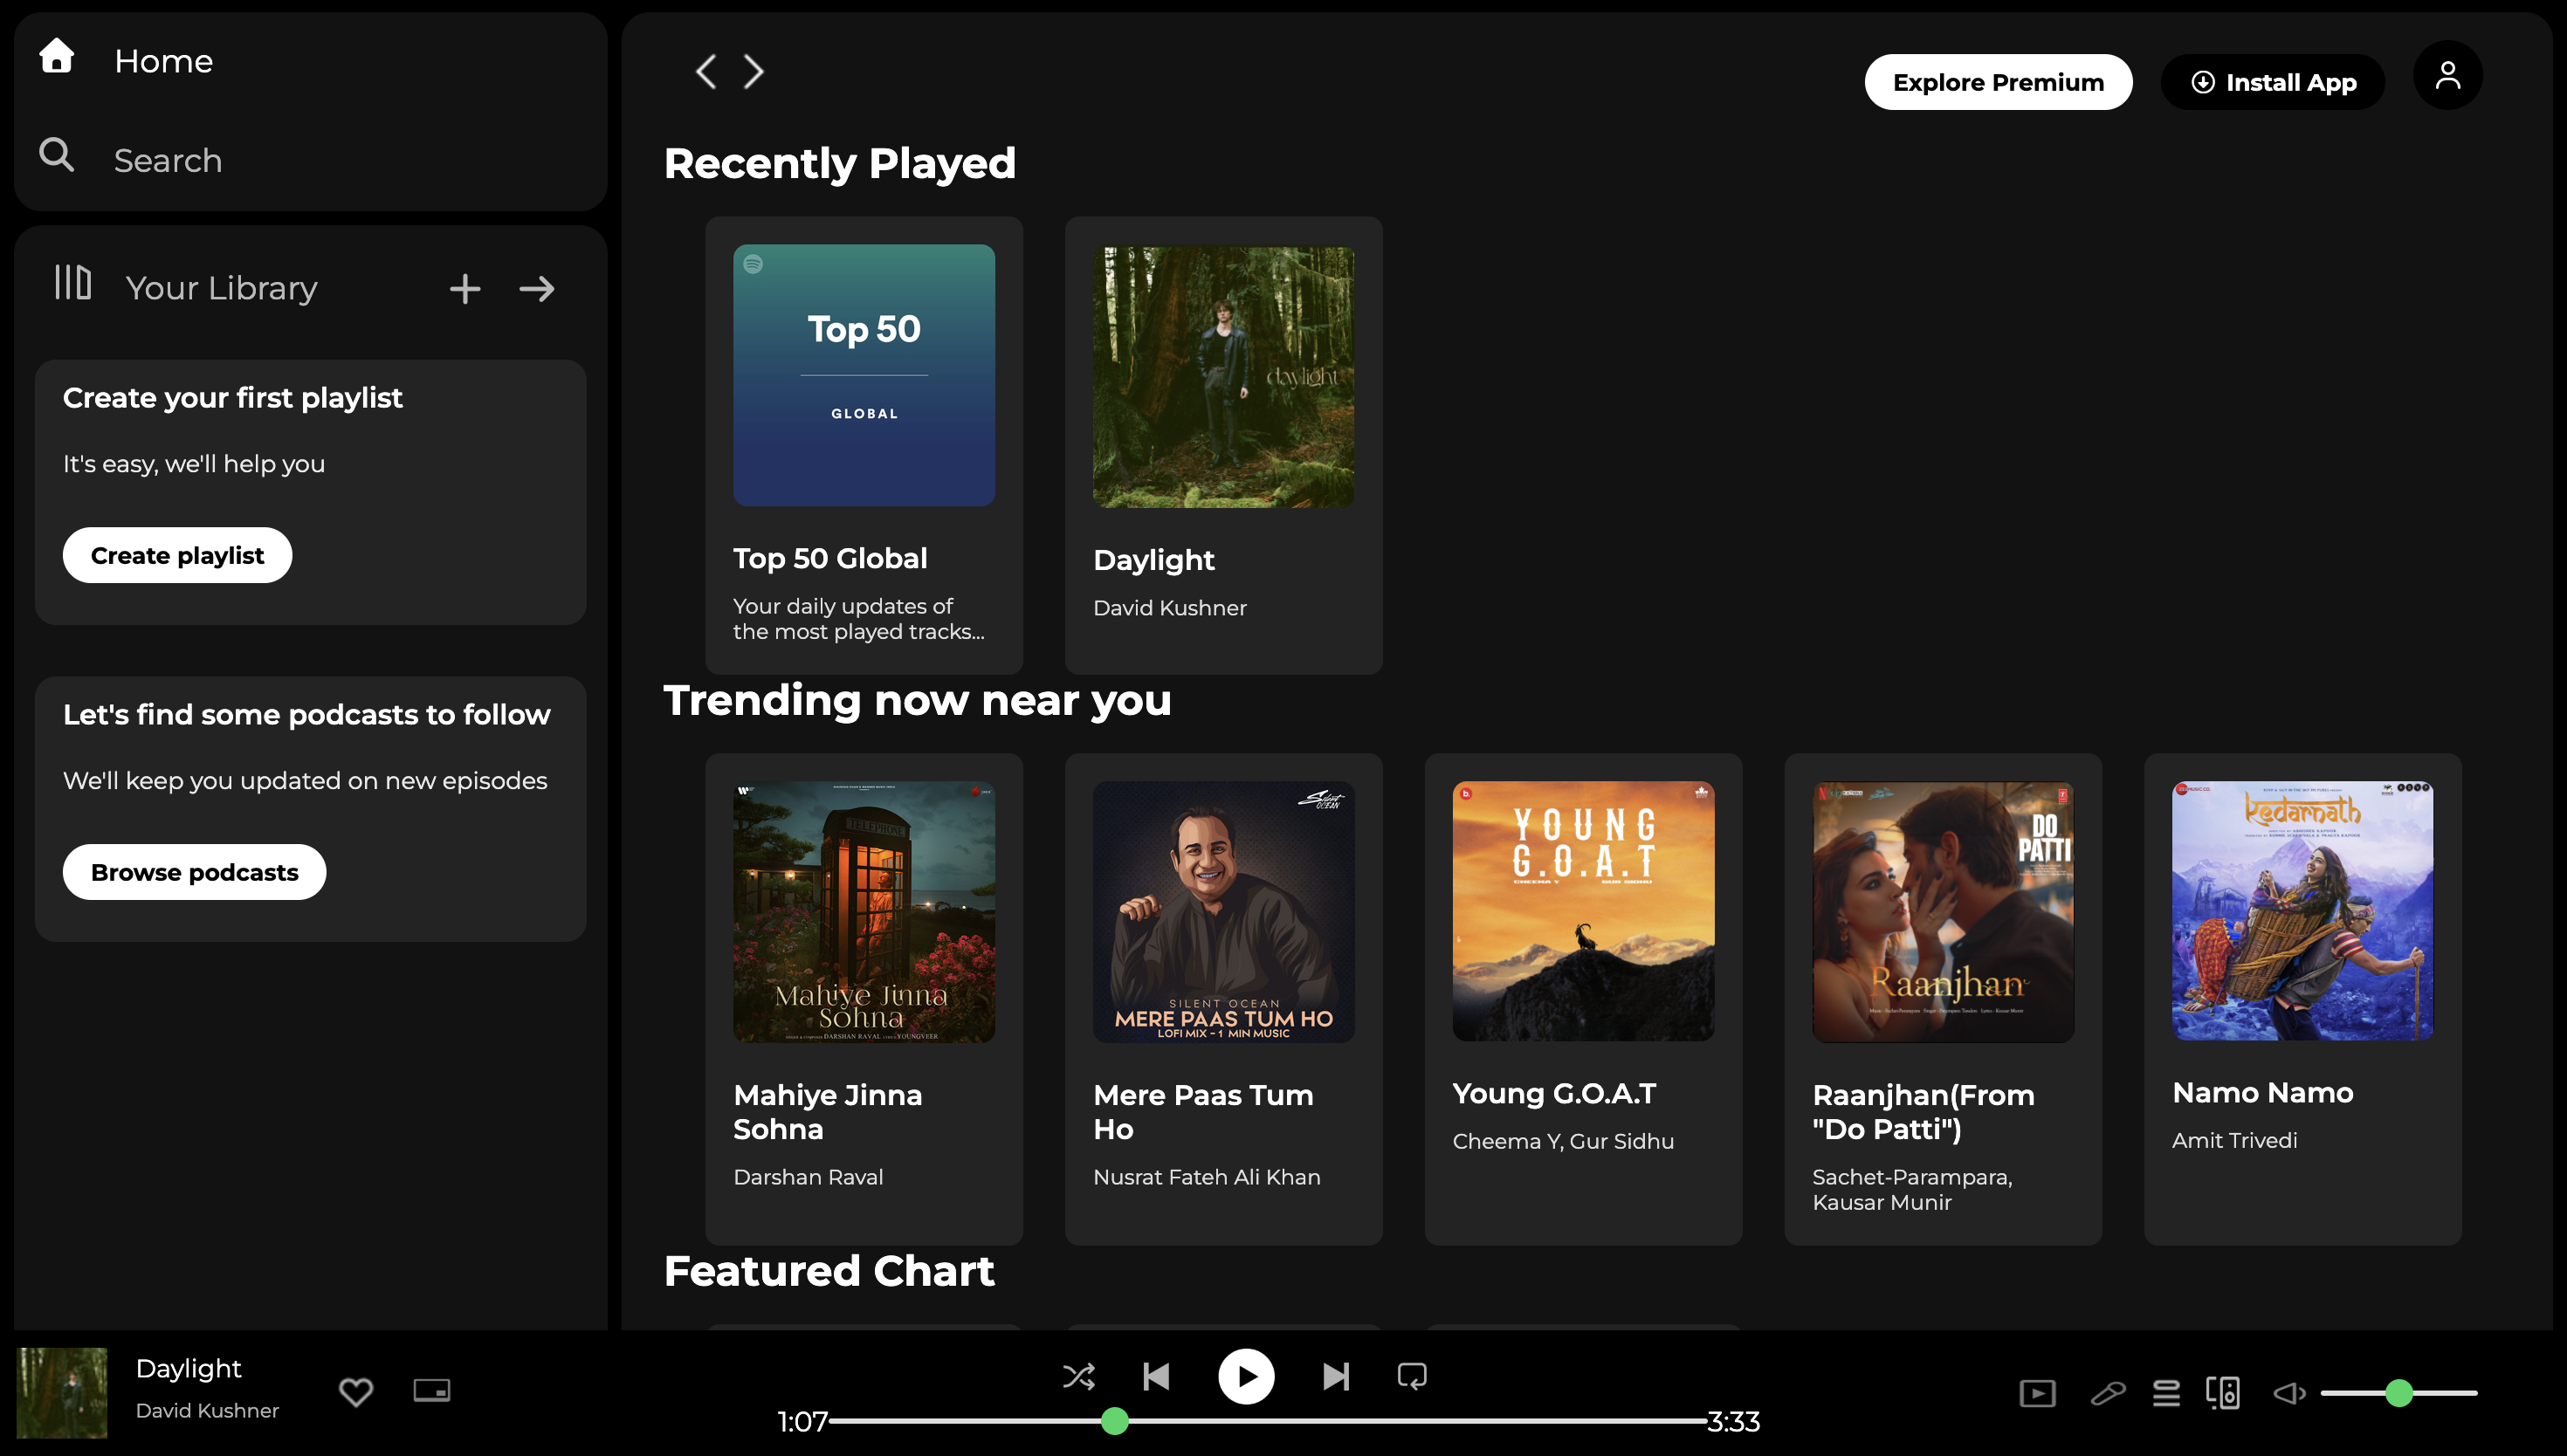Click Install App button
Image resolution: width=2567 pixels, height=1456 pixels.
[2273, 82]
